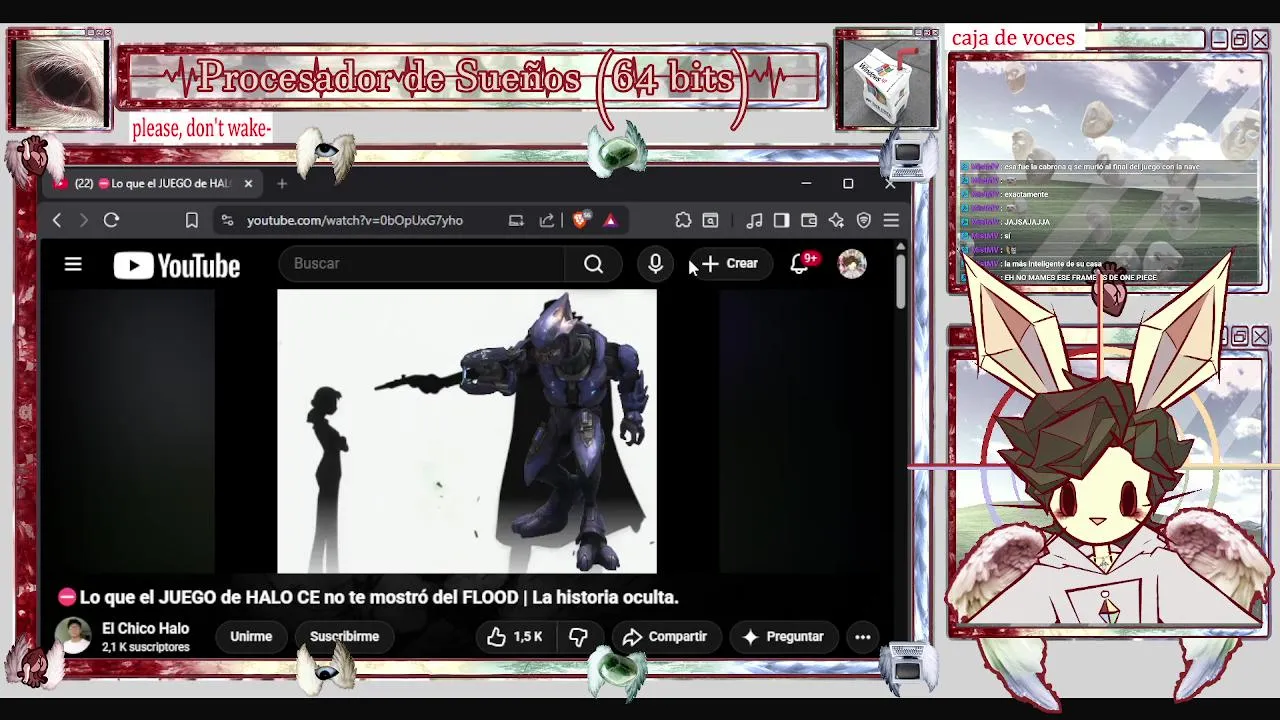Go back to the previous browser page
This screenshot has width=1280, height=720.
click(x=57, y=220)
